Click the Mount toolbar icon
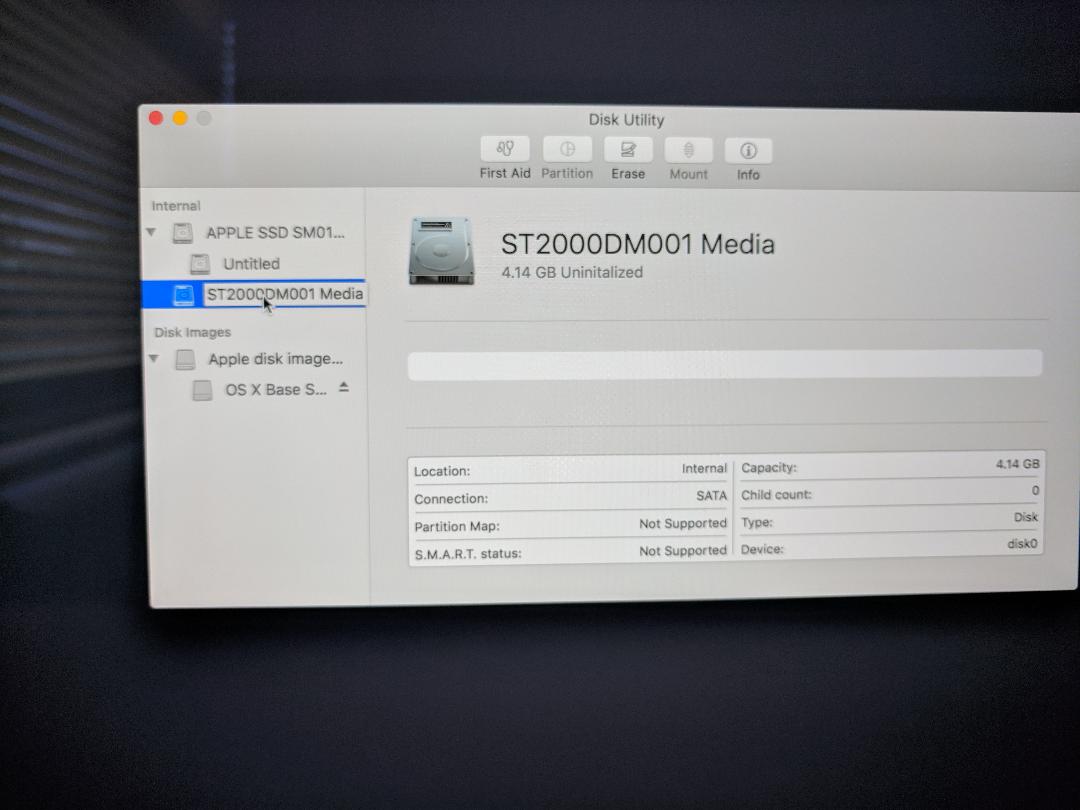Screen dimensions: 1080x810 coord(688,151)
